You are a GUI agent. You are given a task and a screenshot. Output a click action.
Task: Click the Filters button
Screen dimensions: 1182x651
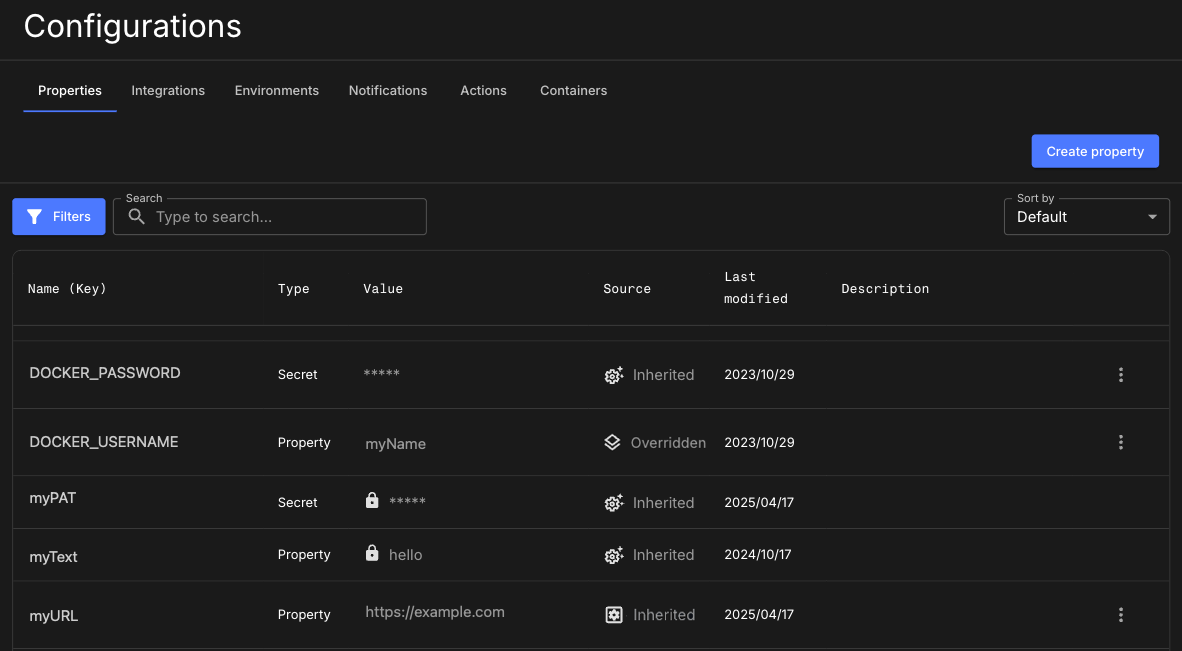tap(58, 216)
